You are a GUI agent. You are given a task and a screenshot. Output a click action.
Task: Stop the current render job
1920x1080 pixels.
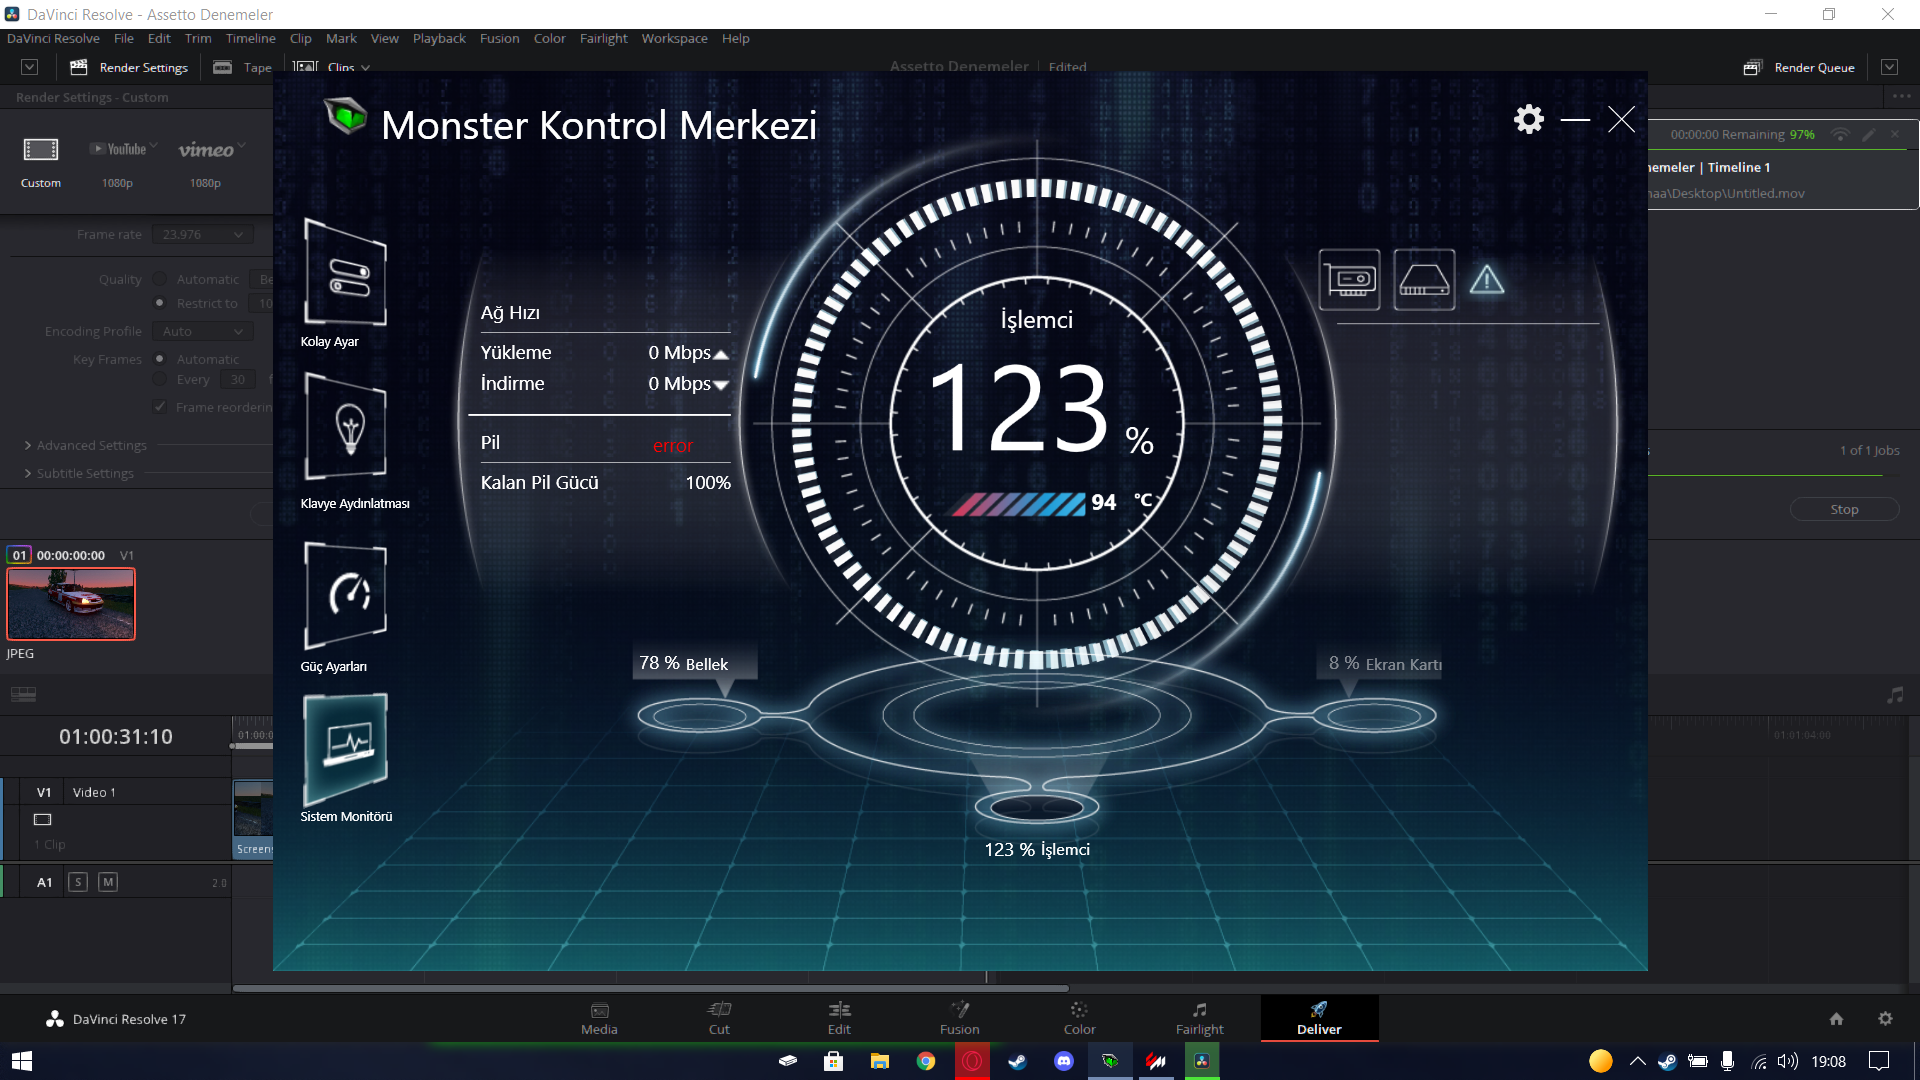1844,509
